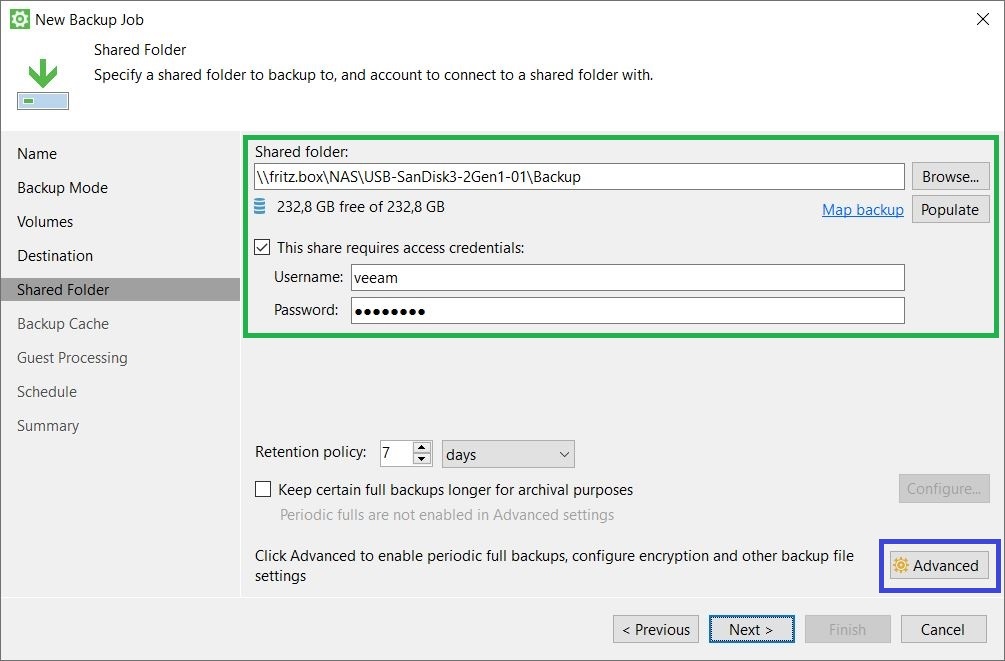Go to the Backup Mode step

click(64, 187)
